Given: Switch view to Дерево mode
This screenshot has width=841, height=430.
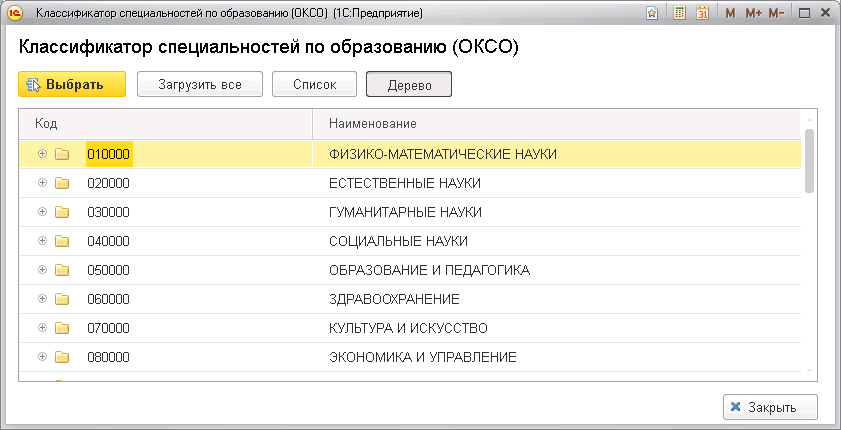Looking at the screenshot, I should click(x=409, y=85).
